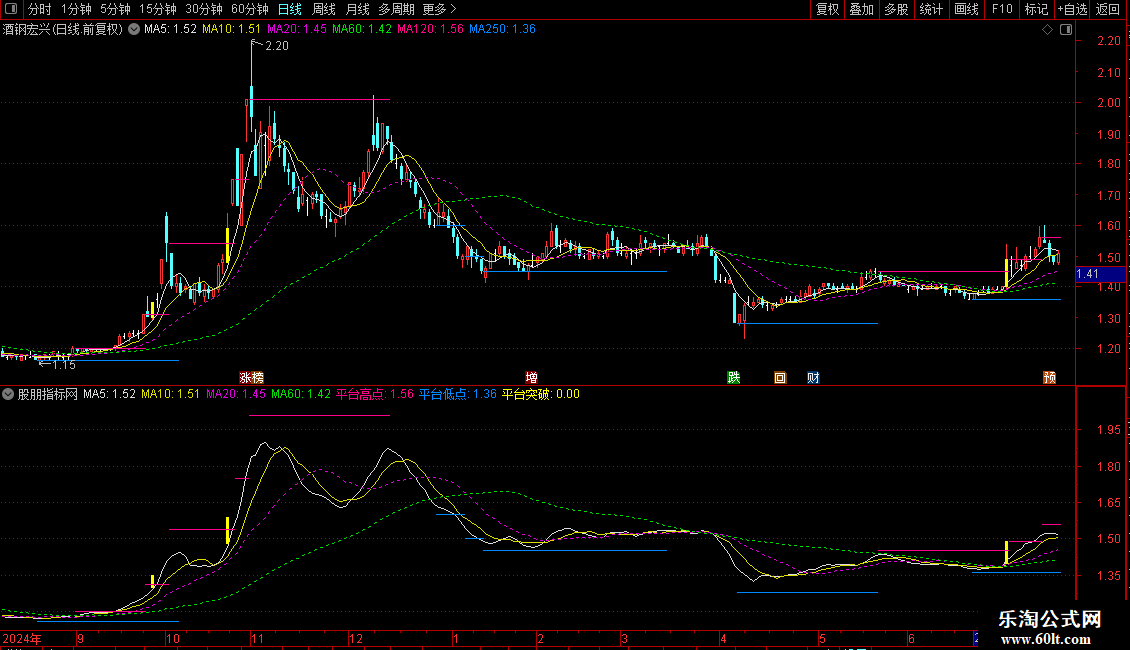Switch to the 分时 intraday view
1130x650 pixels.
(x=40, y=9)
